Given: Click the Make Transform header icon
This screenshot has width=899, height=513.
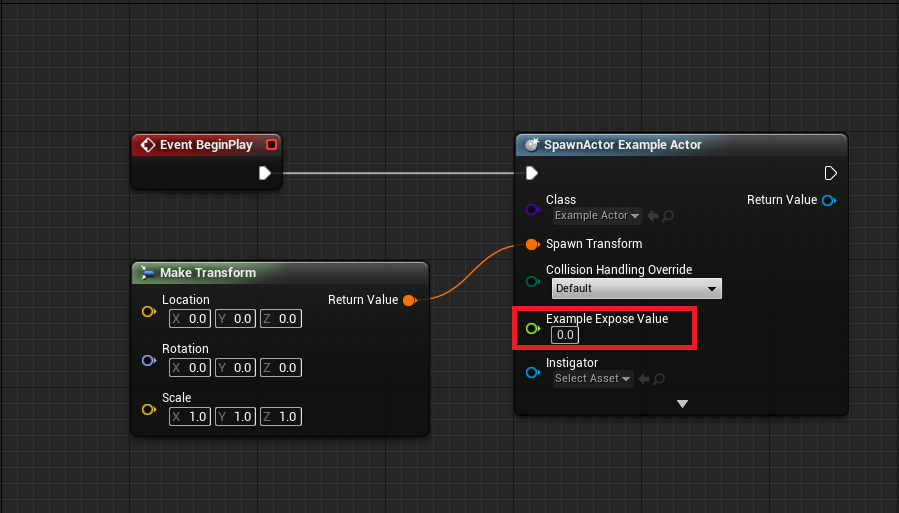Looking at the screenshot, I should (147, 273).
